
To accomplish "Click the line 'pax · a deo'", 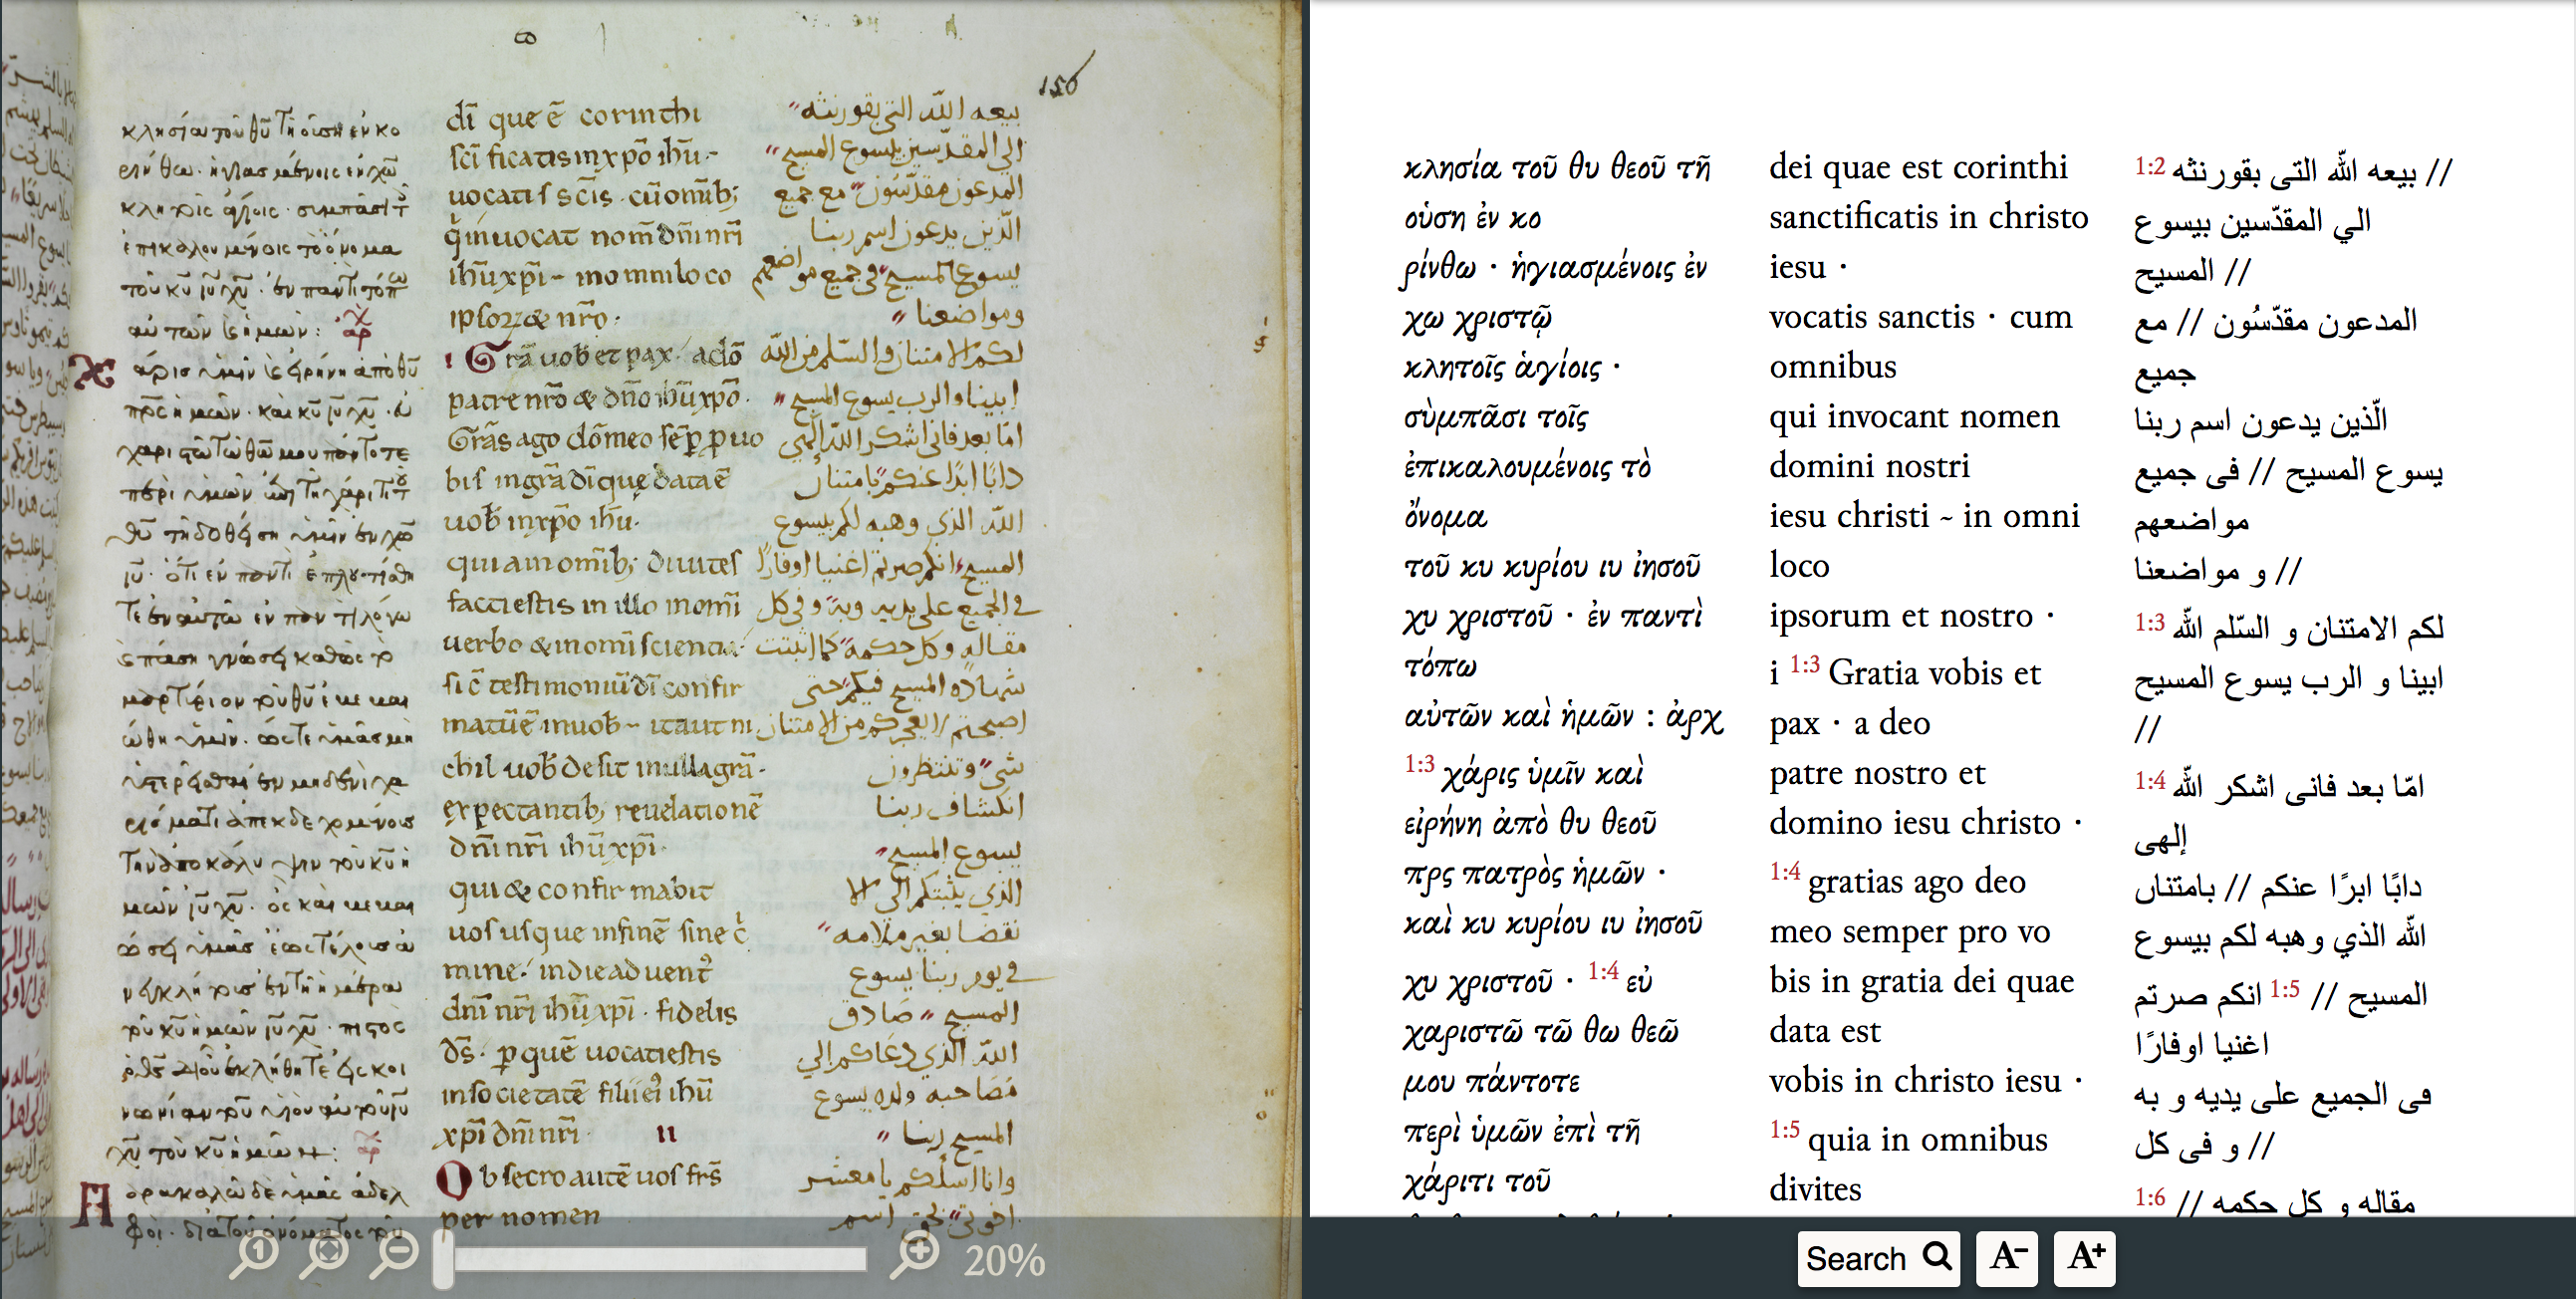I will tap(1850, 722).
